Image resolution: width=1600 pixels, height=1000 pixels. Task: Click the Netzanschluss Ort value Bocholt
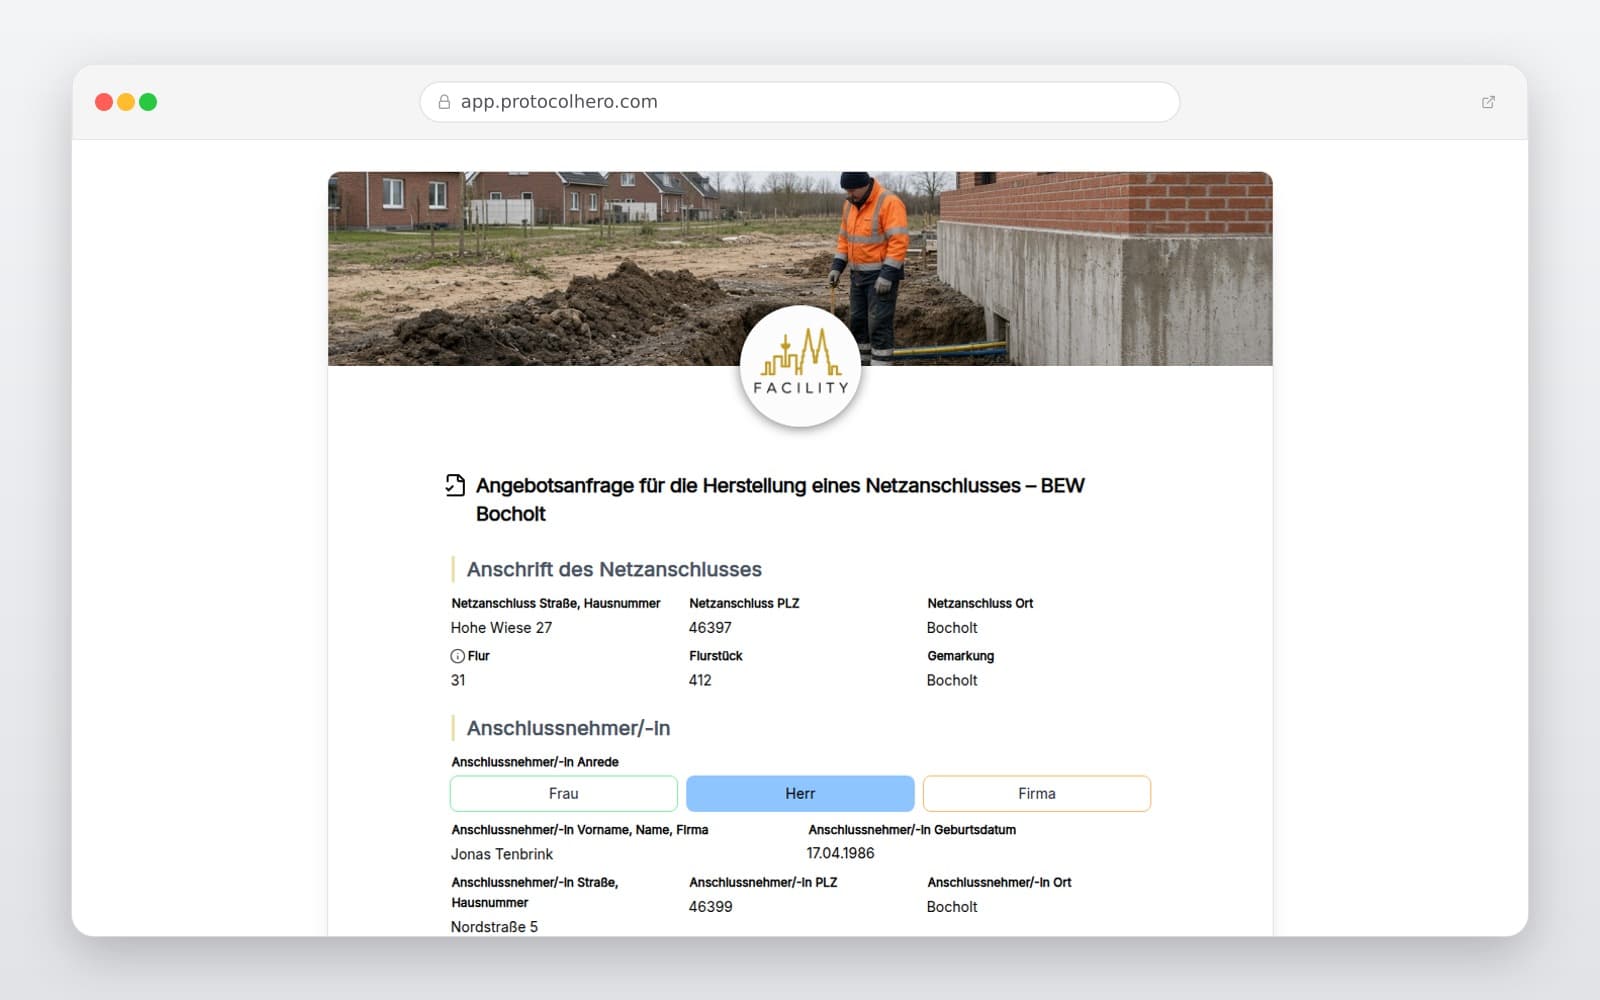pyautogui.click(x=952, y=628)
